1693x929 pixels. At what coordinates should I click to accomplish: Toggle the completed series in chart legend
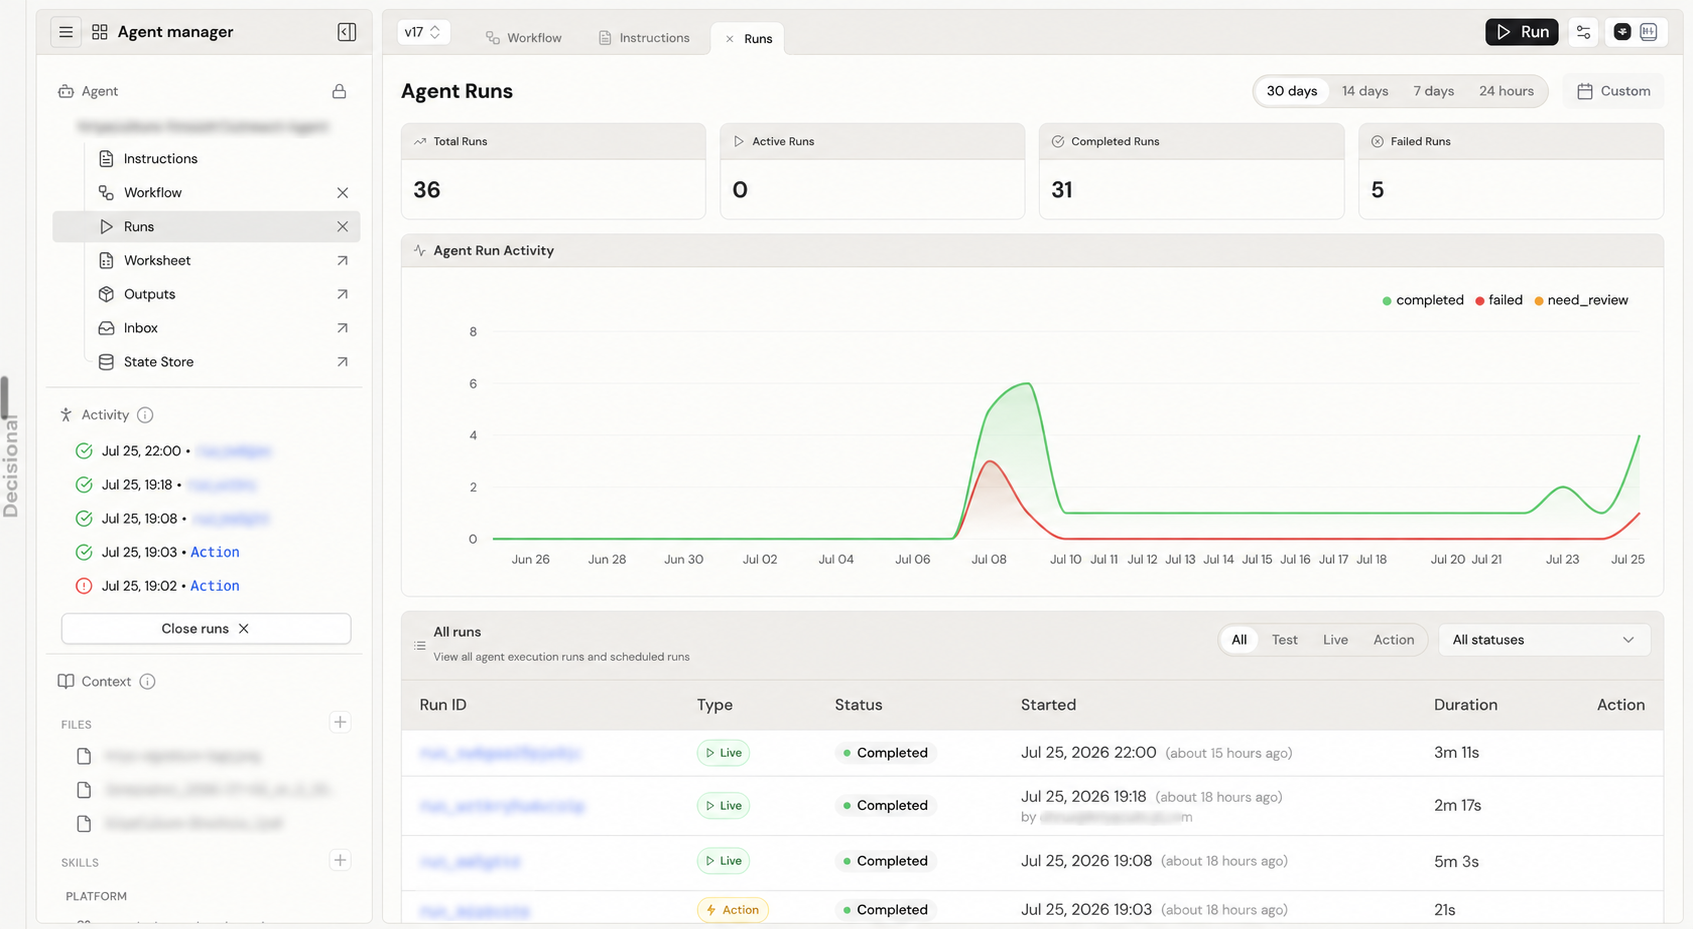point(1423,300)
